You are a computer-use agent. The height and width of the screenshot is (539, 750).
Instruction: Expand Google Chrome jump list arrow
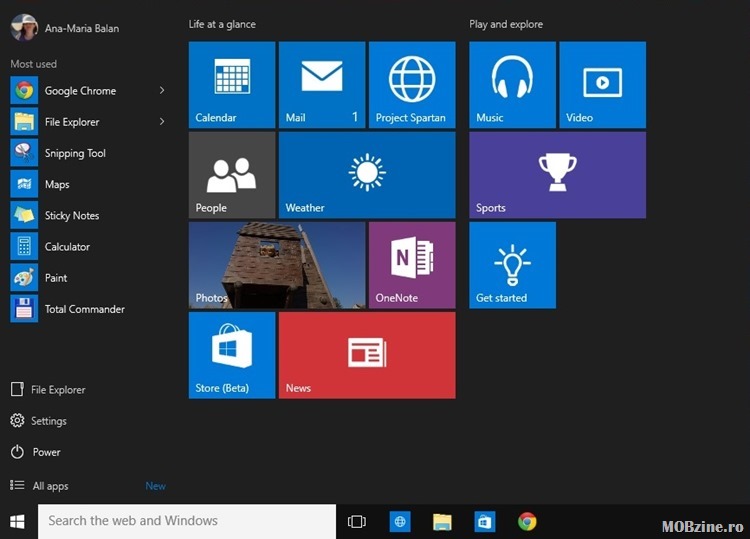(162, 90)
